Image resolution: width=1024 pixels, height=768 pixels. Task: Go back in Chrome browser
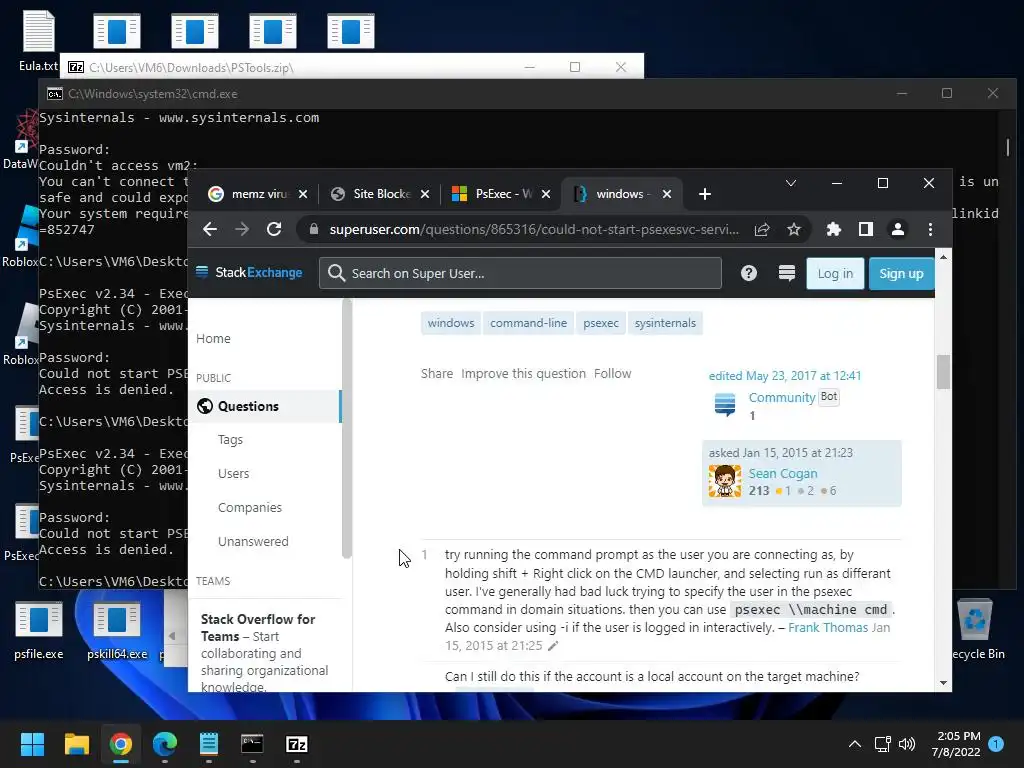[210, 229]
